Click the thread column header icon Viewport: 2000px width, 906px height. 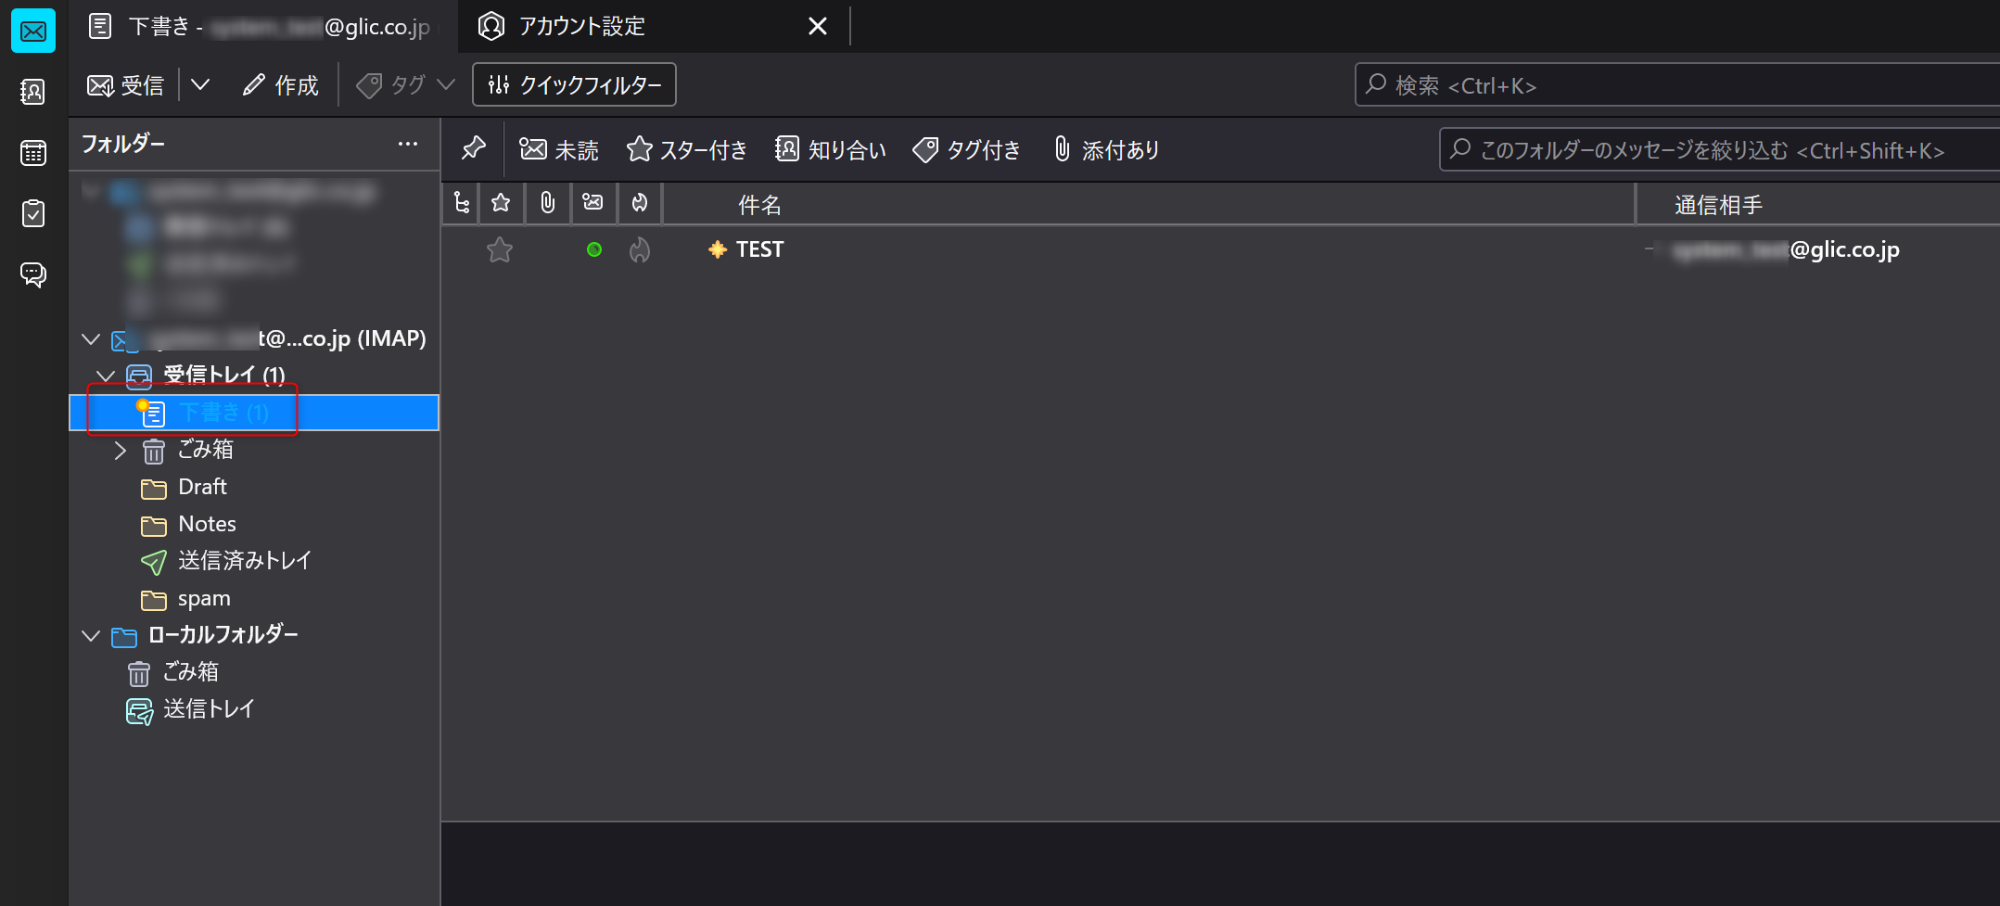coord(461,204)
